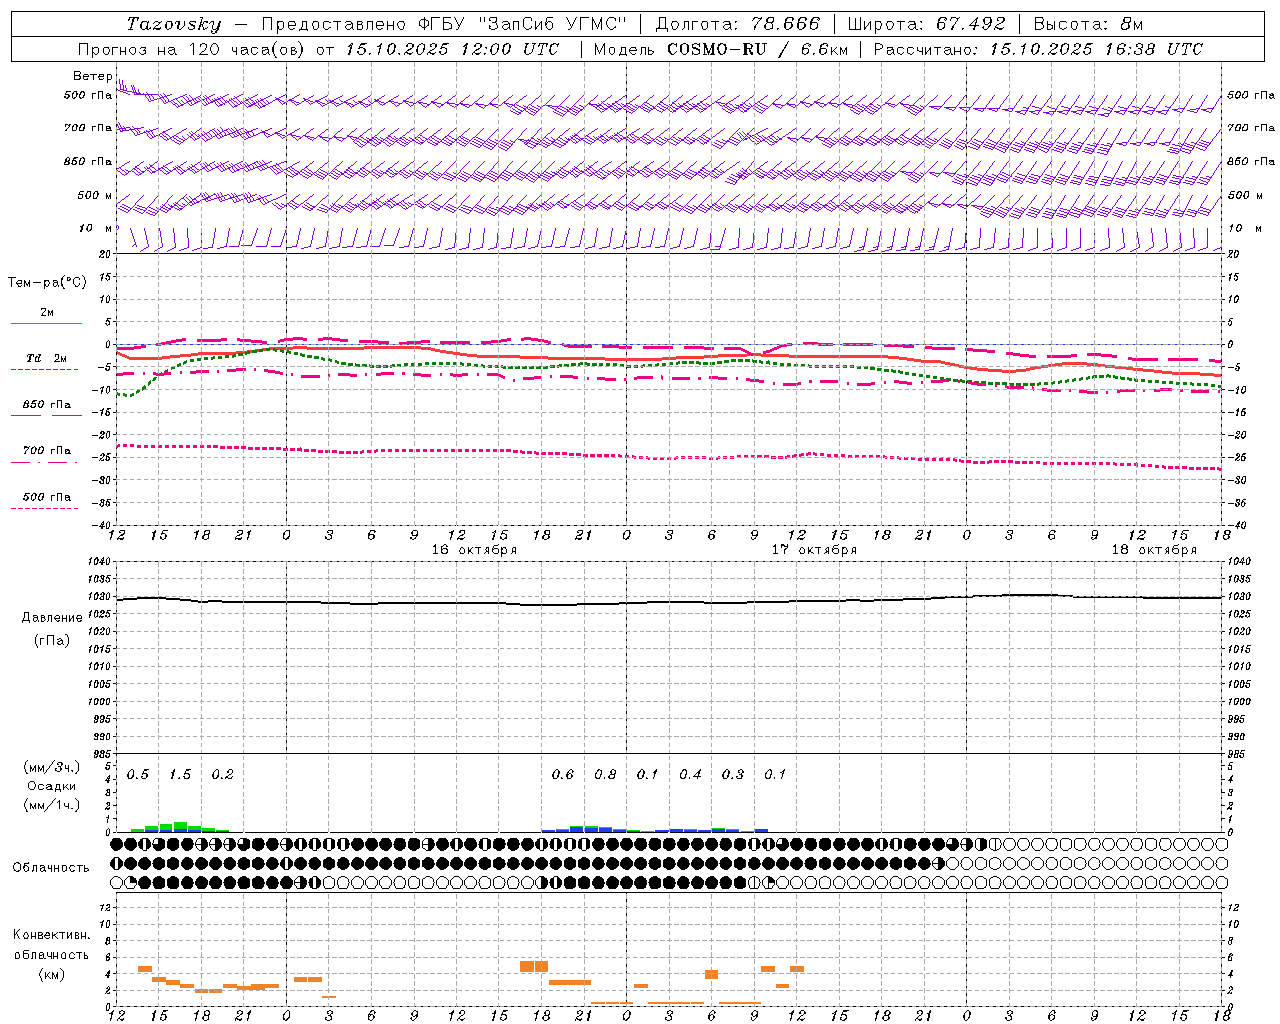Image resolution: width=1280 pixels, height=1024 pixels.
Task: Click the 1.5 precipitation value
Action: 180,775
